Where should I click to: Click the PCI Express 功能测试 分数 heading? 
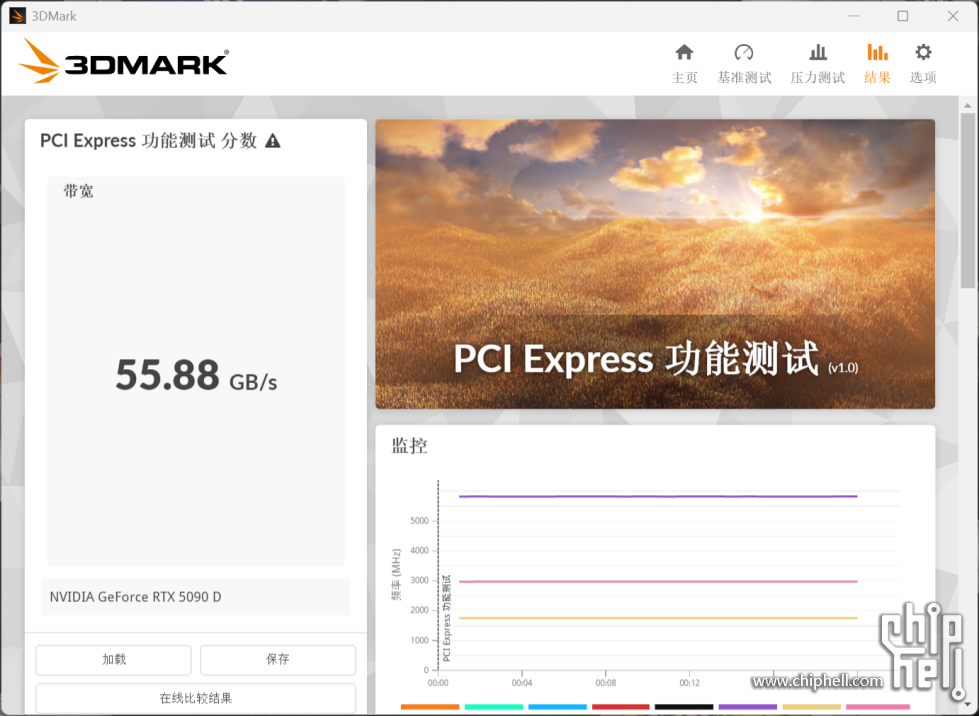(149, 141)
